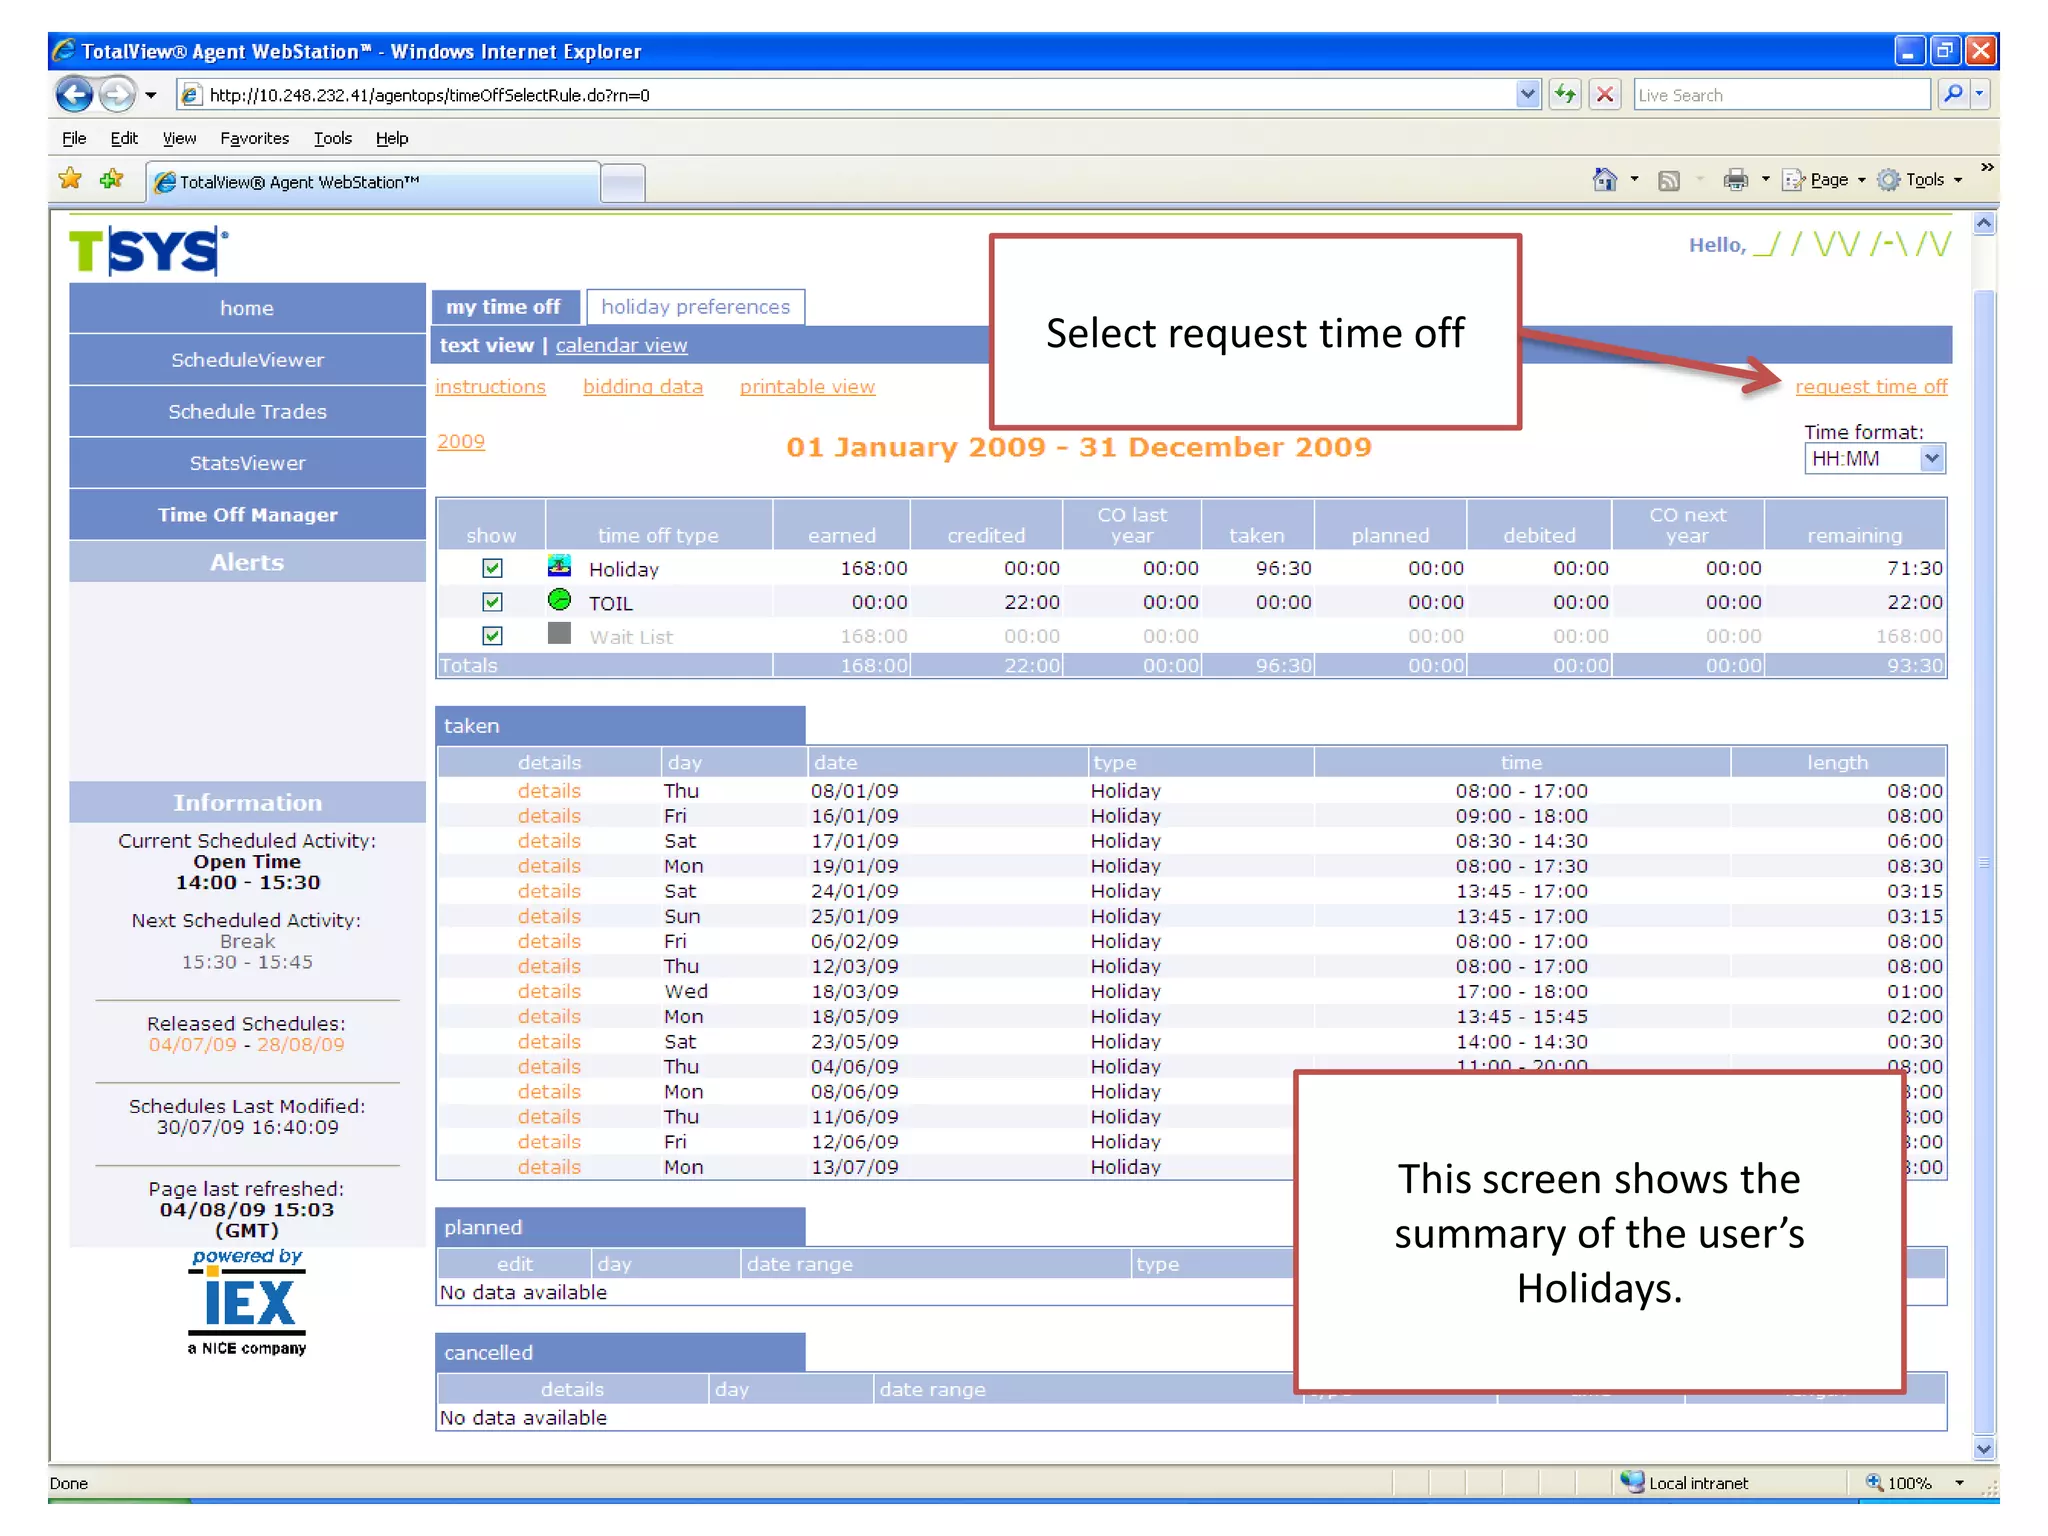Click the request time off link
Image resolution: width=2048 pixels, height=1536 pixels.
(x=1871, y=387)
